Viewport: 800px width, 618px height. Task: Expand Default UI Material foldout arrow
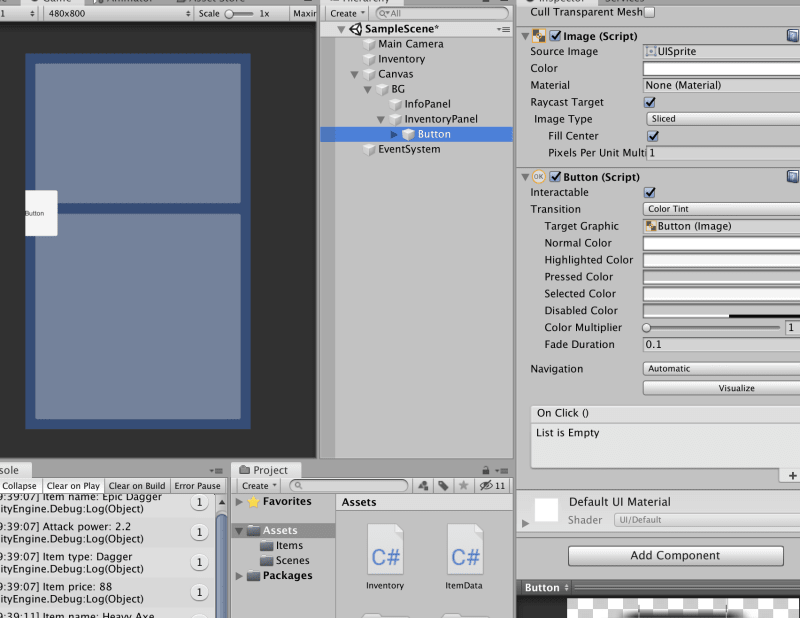(x=526, y=523)
